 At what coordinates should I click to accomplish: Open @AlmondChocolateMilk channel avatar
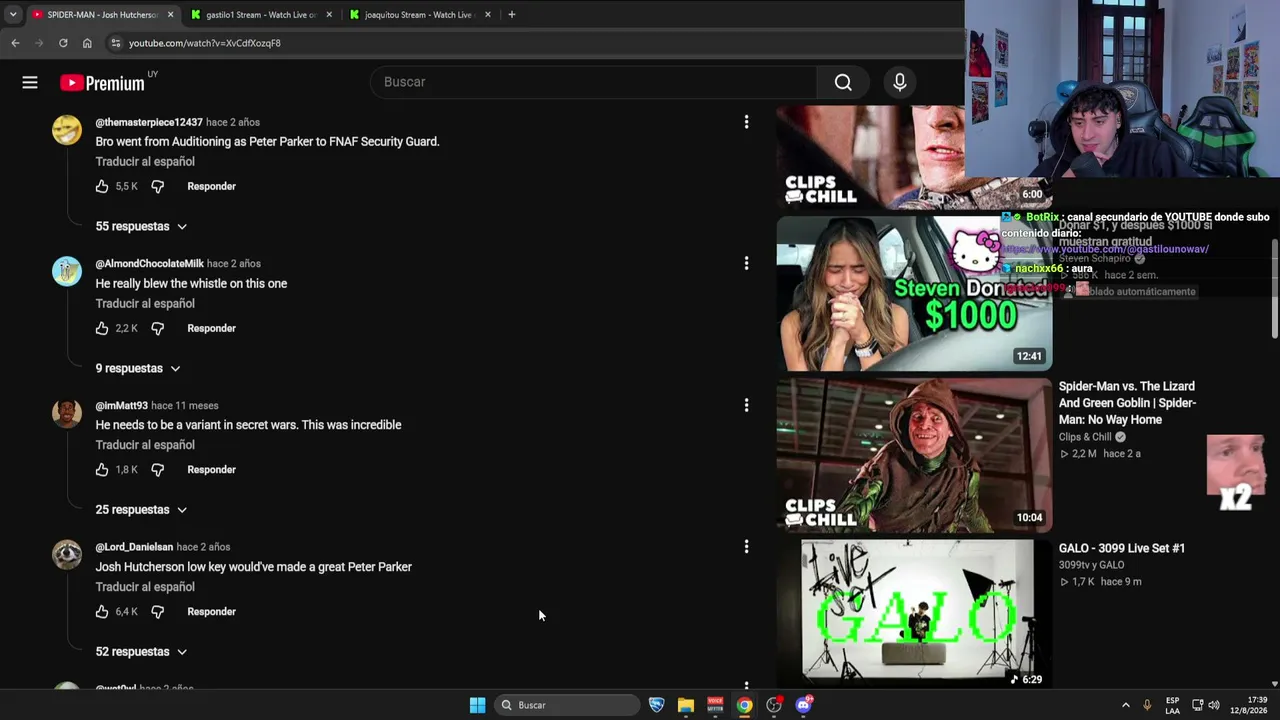tap(67, 271)
